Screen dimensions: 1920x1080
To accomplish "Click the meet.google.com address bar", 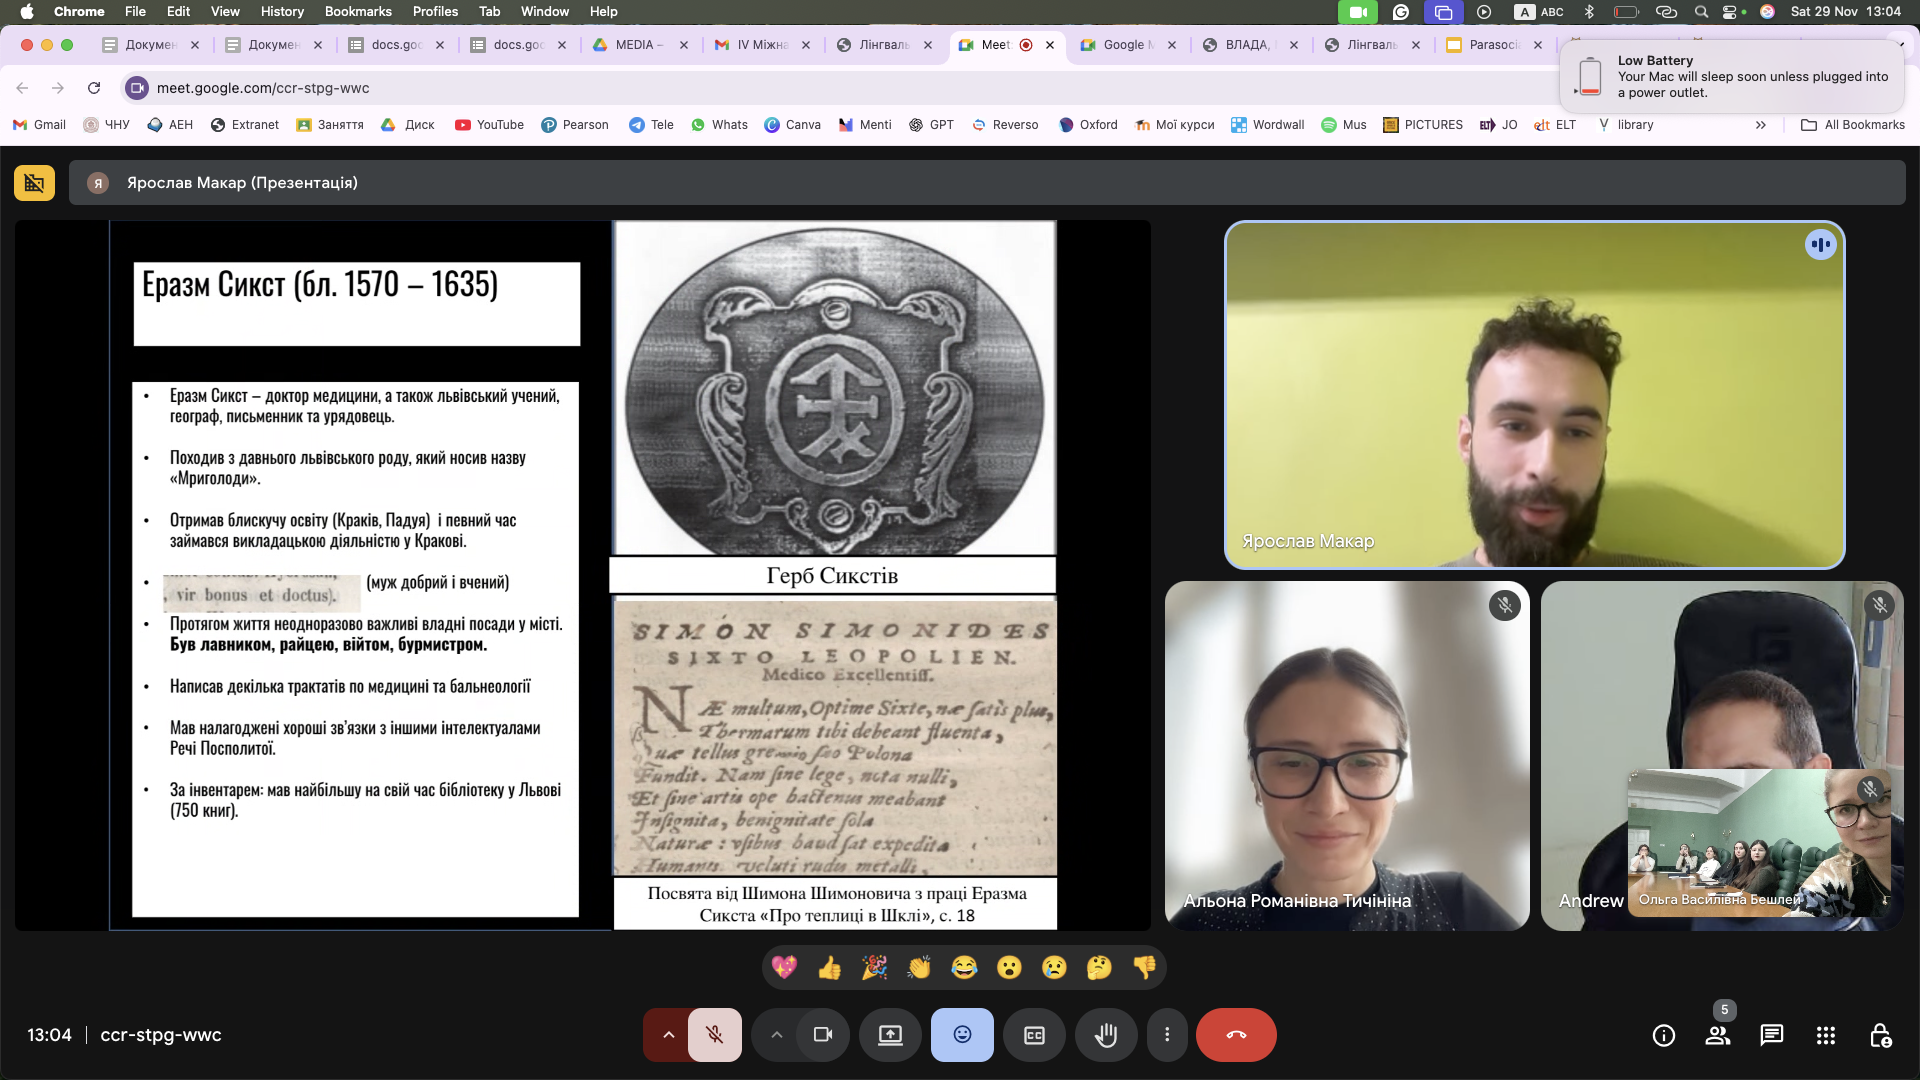I will point(262,88).
